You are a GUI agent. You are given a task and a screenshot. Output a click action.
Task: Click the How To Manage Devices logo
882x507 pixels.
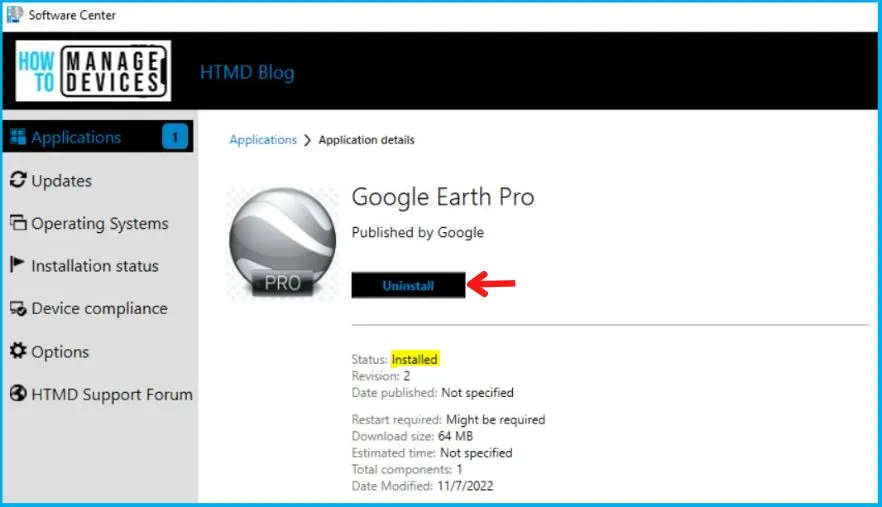pos(93,71)
